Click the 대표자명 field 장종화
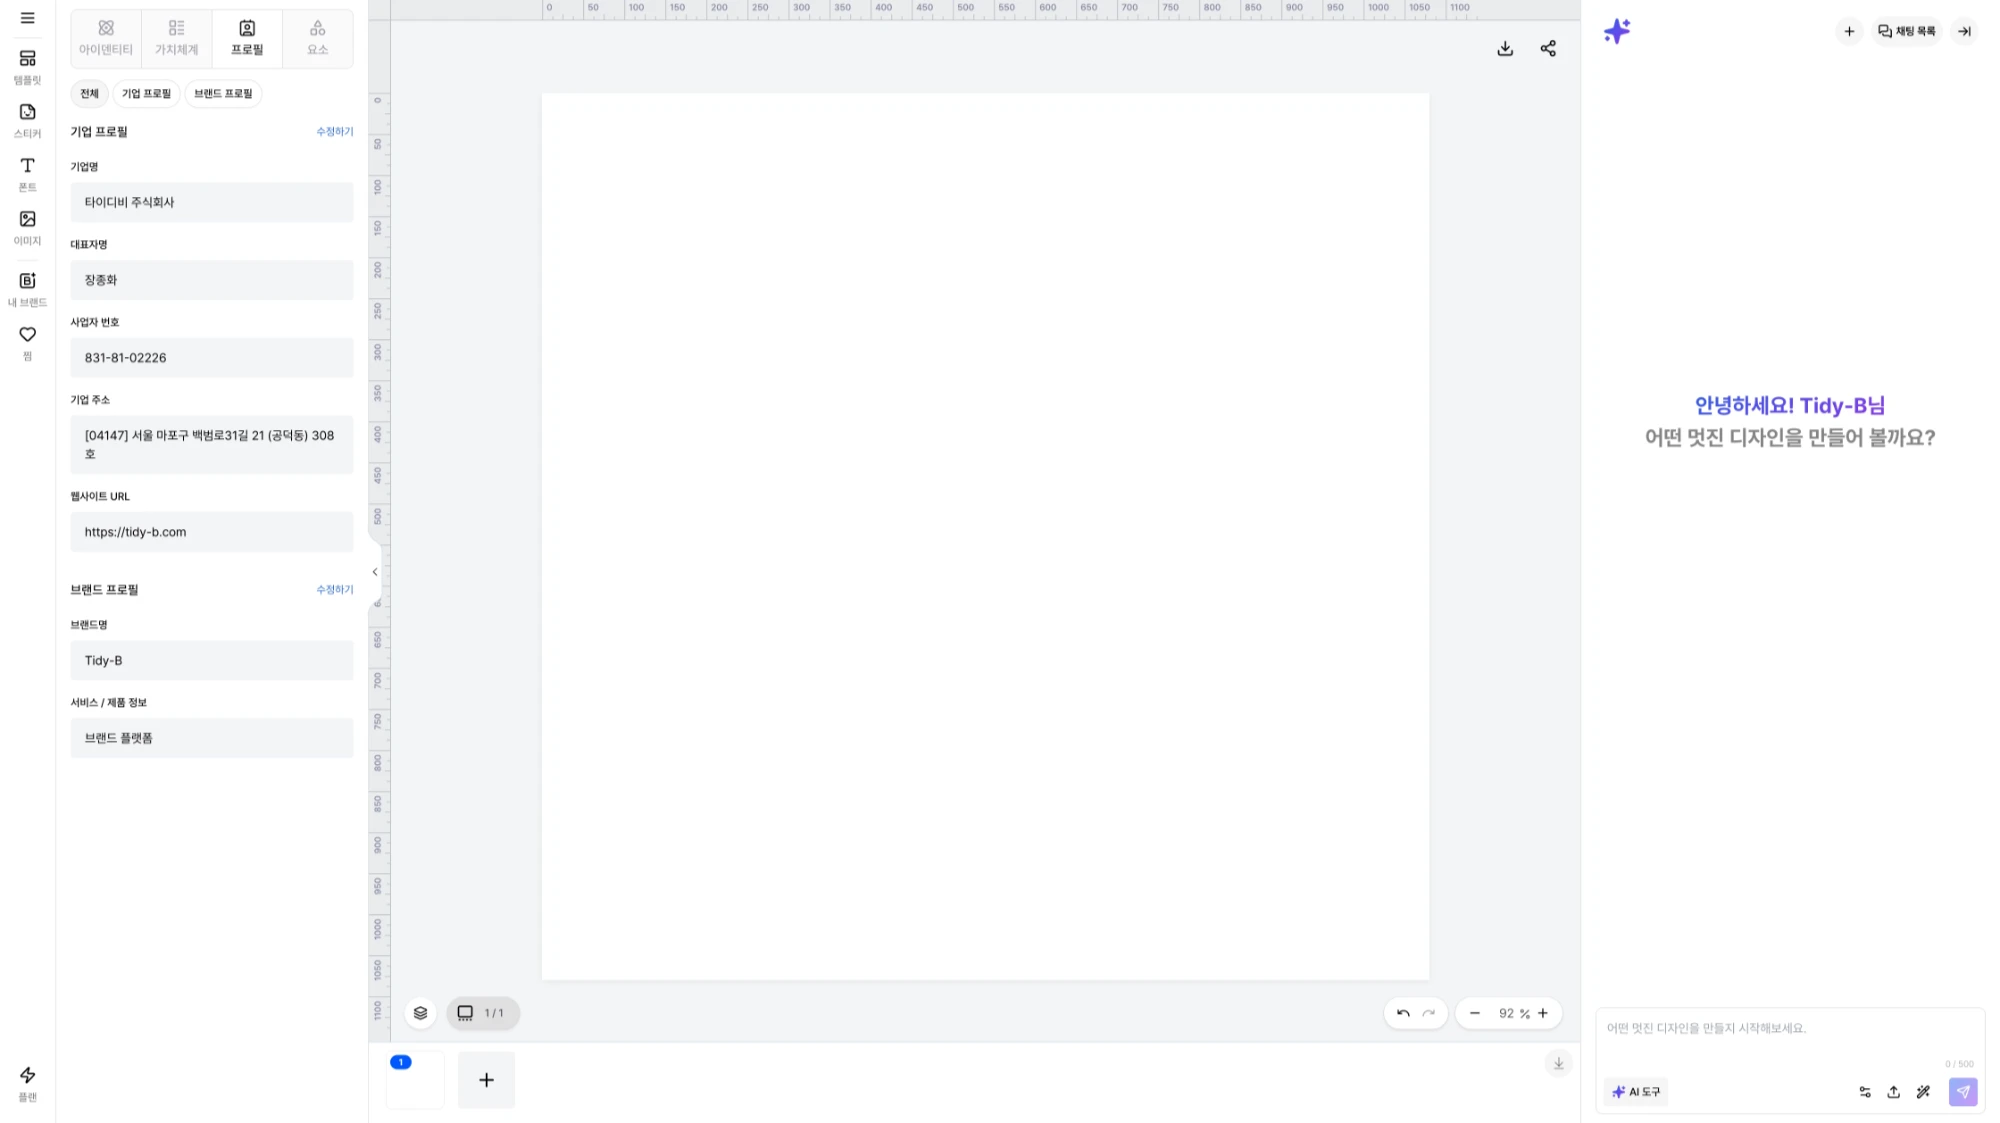 pyautogui.click(x=212, y=280)
